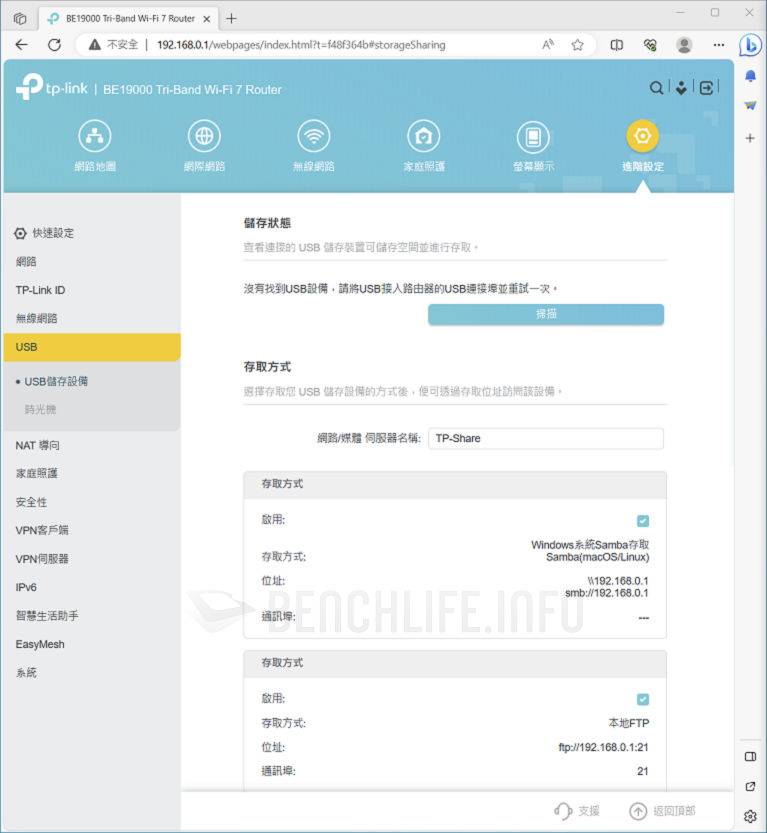Open NAT 導向 in sidebar
767x833 pixels.
(x=37, y=445)
